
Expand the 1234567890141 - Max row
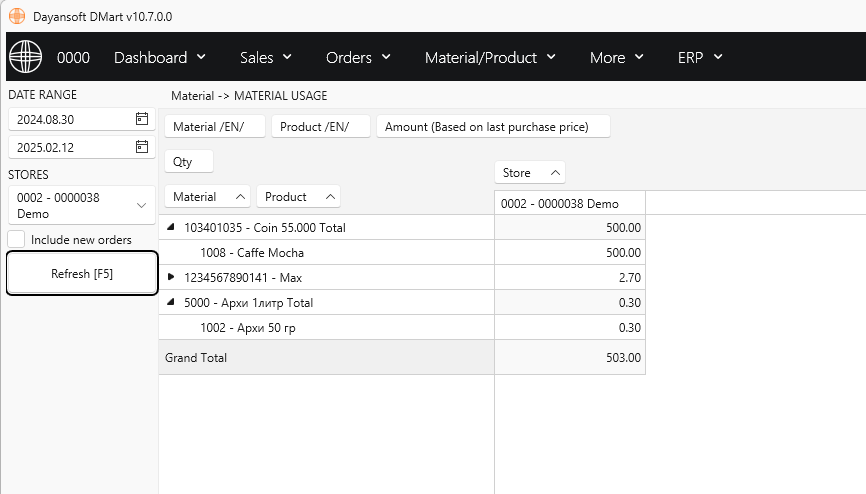point(171,277)
